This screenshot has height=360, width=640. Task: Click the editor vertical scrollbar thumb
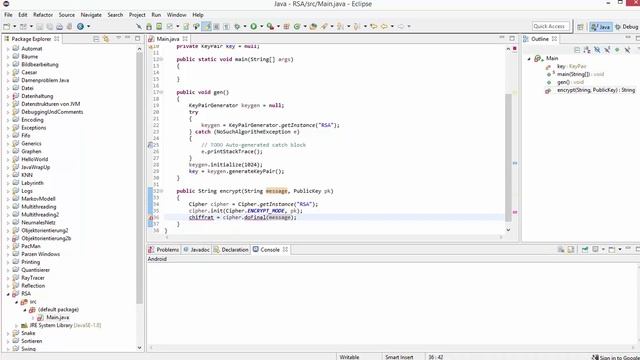(508, 157)
